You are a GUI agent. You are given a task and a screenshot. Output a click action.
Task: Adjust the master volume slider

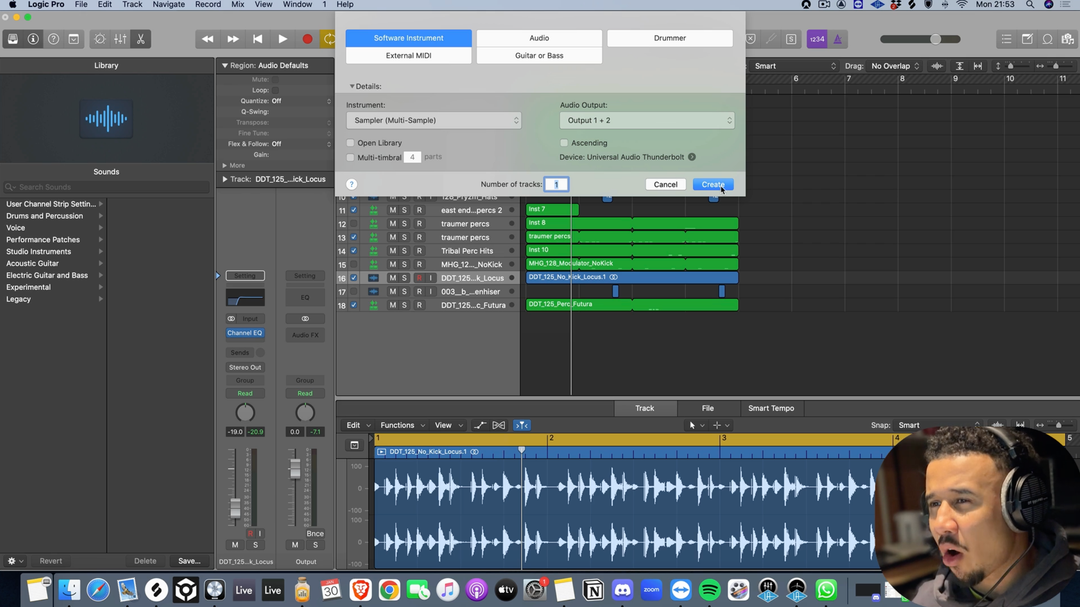point(935,39)
